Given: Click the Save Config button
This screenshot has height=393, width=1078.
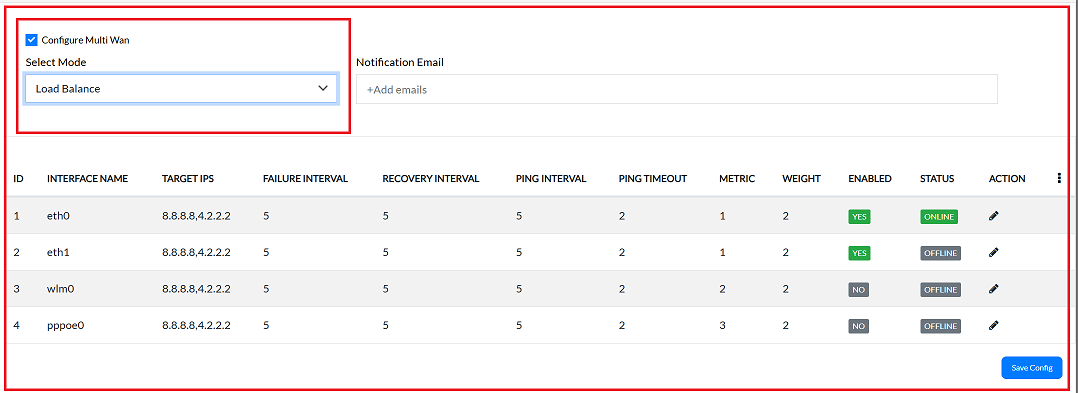Looking at the screenshot, I should click(x=1032, y=368).
